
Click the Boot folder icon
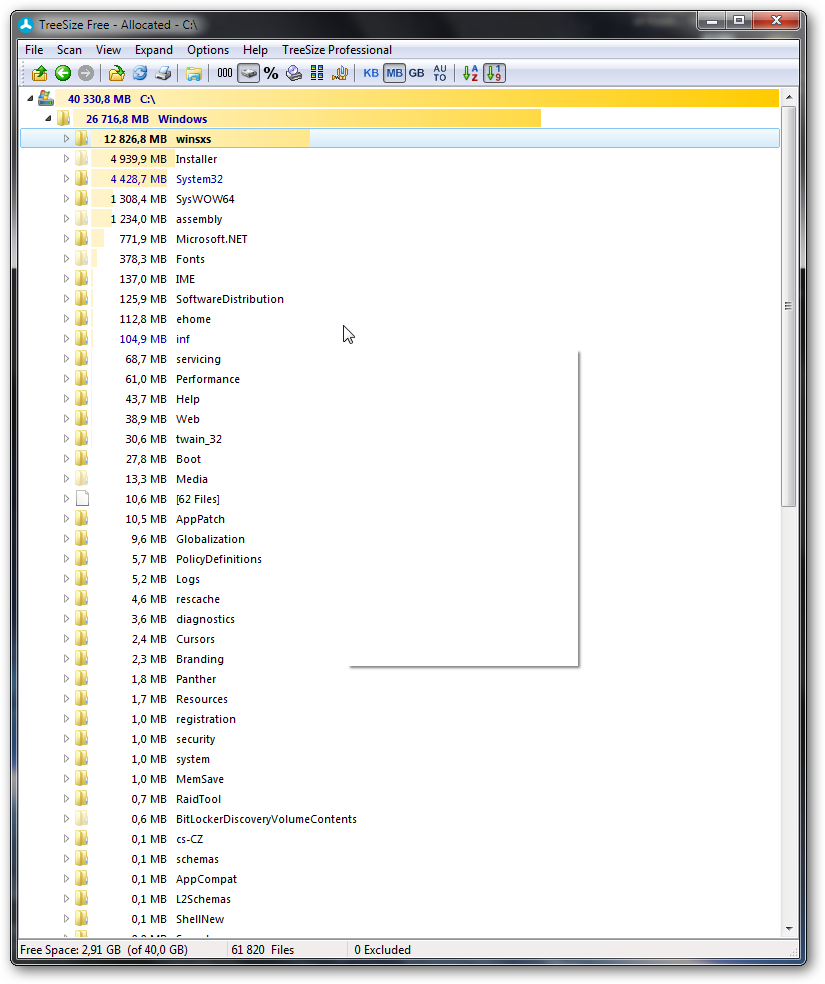click(82, 459)
